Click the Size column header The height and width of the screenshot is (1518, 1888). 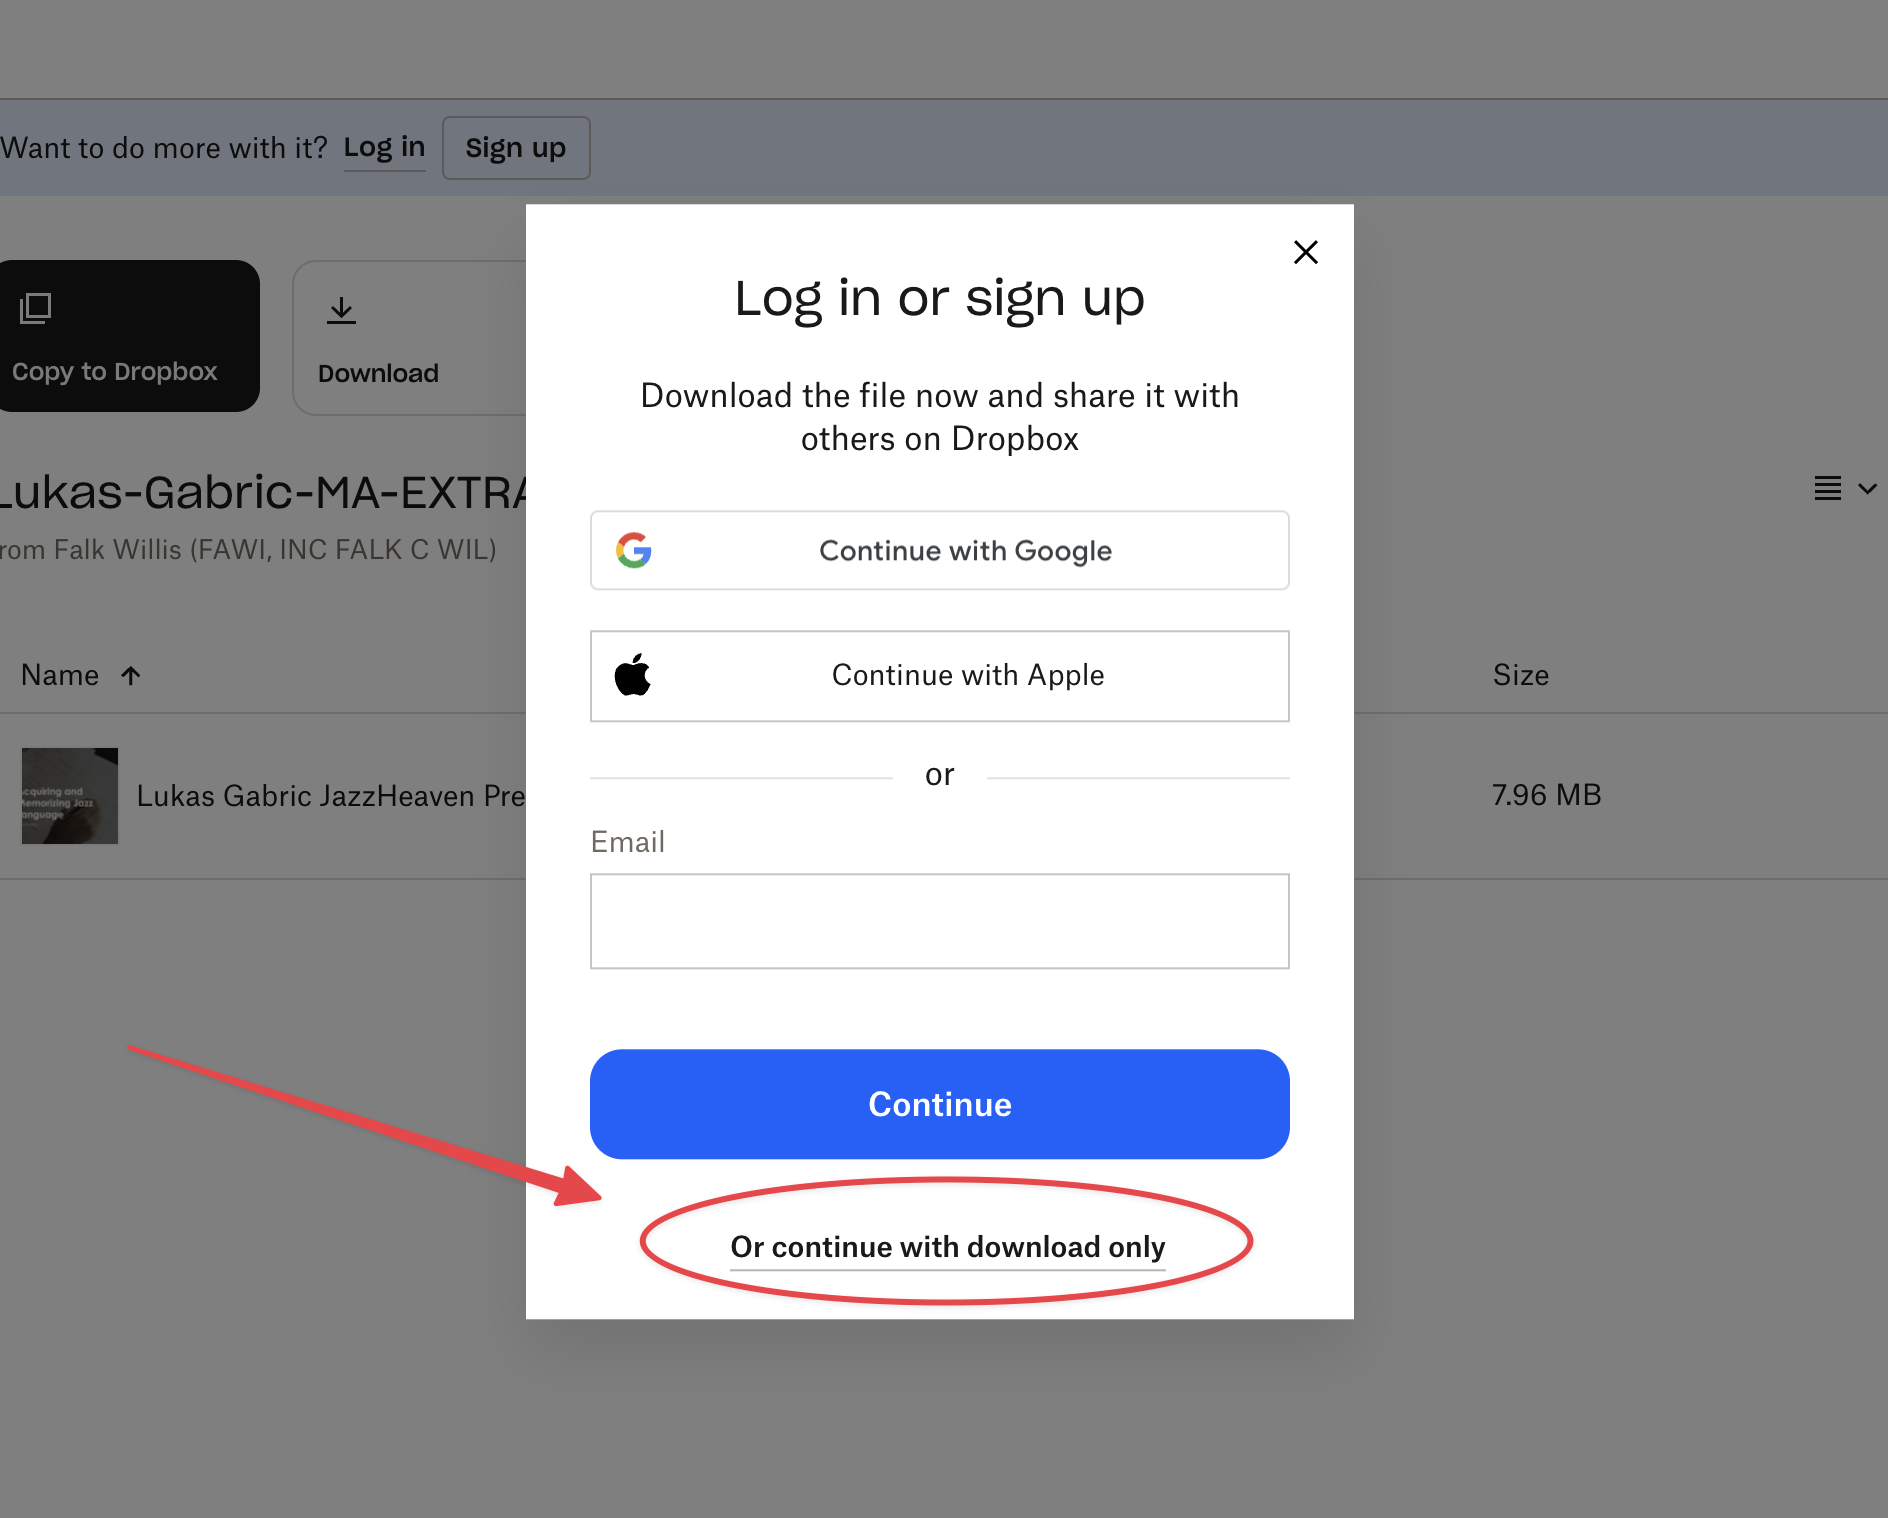tap(1520, 675)
